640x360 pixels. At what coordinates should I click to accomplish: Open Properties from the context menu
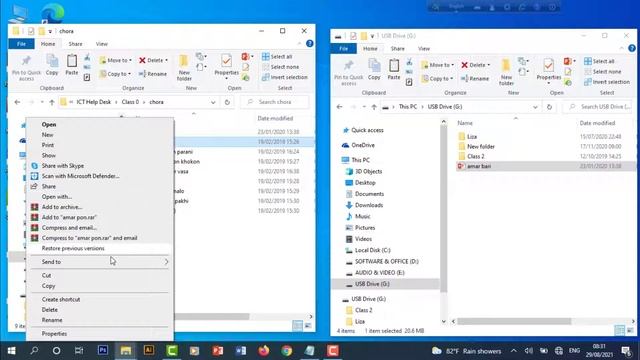54,333
